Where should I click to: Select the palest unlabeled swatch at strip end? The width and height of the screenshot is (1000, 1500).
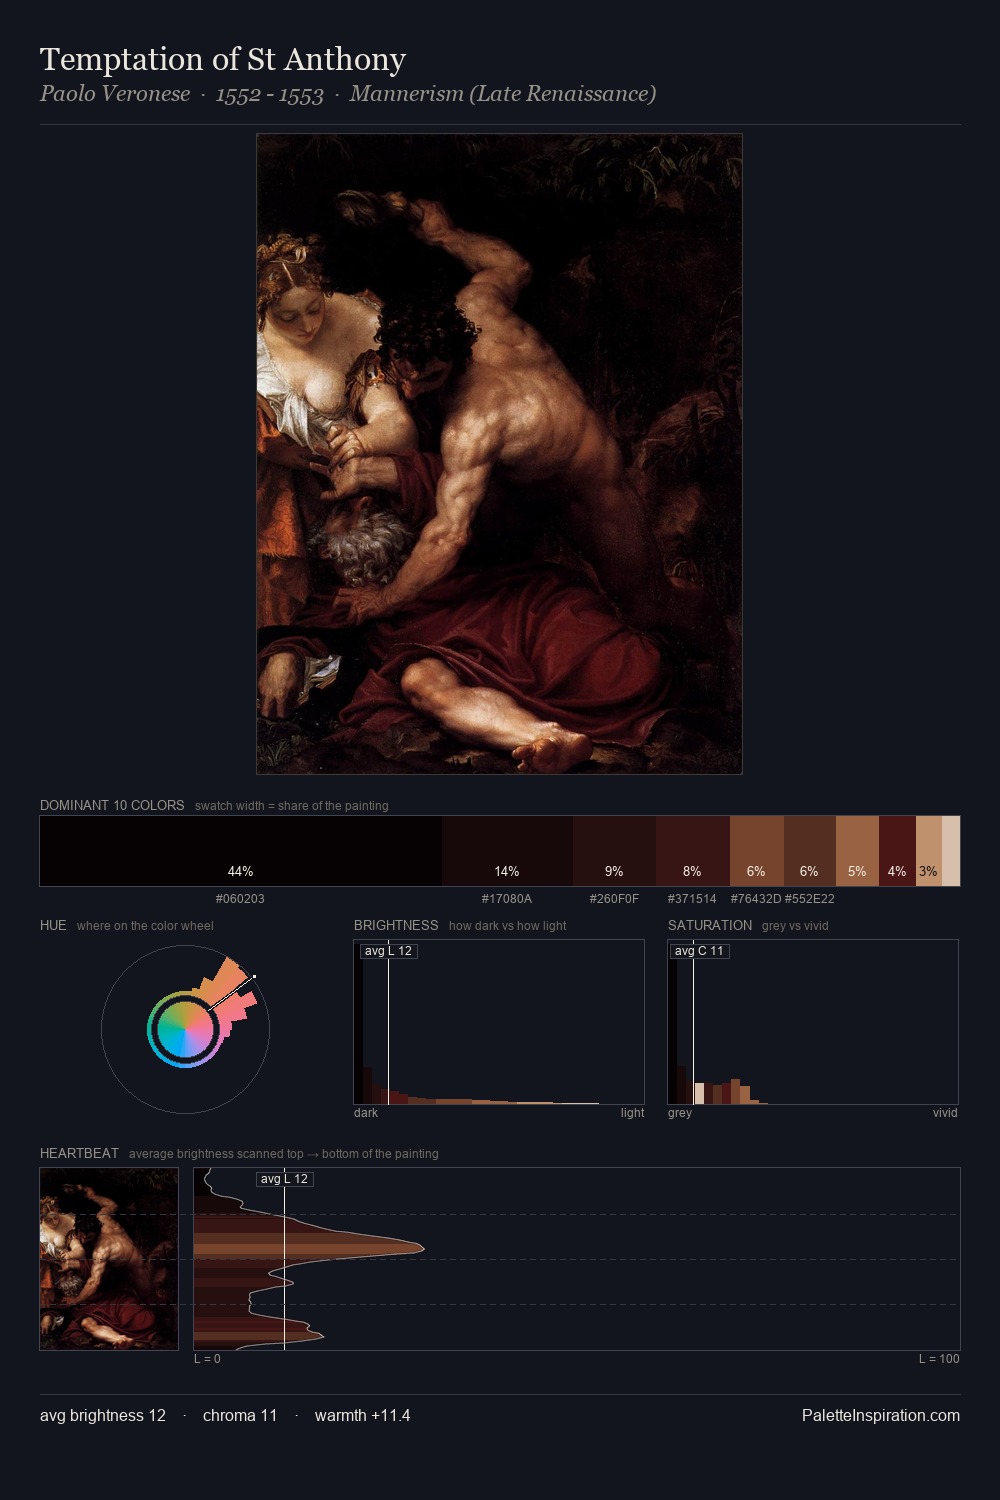[951, 851]
